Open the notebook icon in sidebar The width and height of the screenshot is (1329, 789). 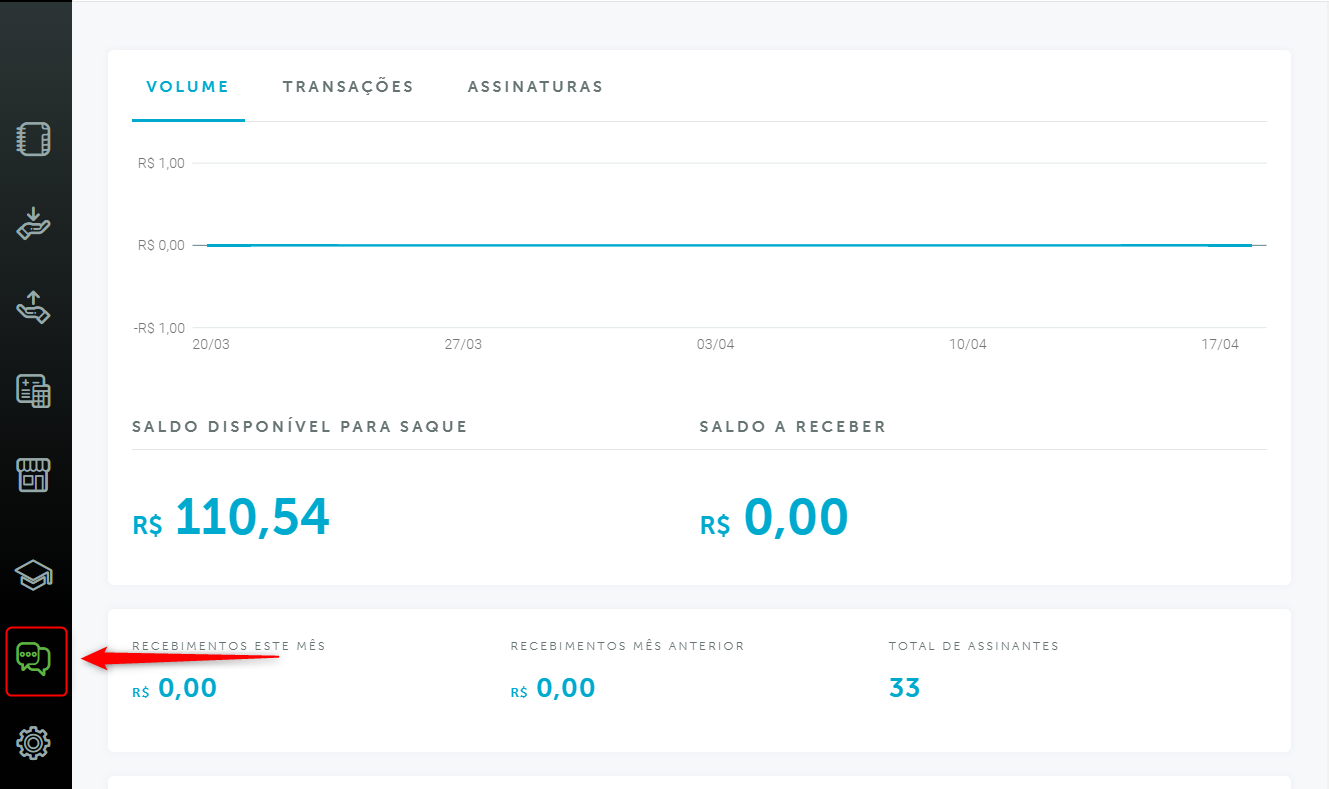pyautogui.click(x=34, y=139)
